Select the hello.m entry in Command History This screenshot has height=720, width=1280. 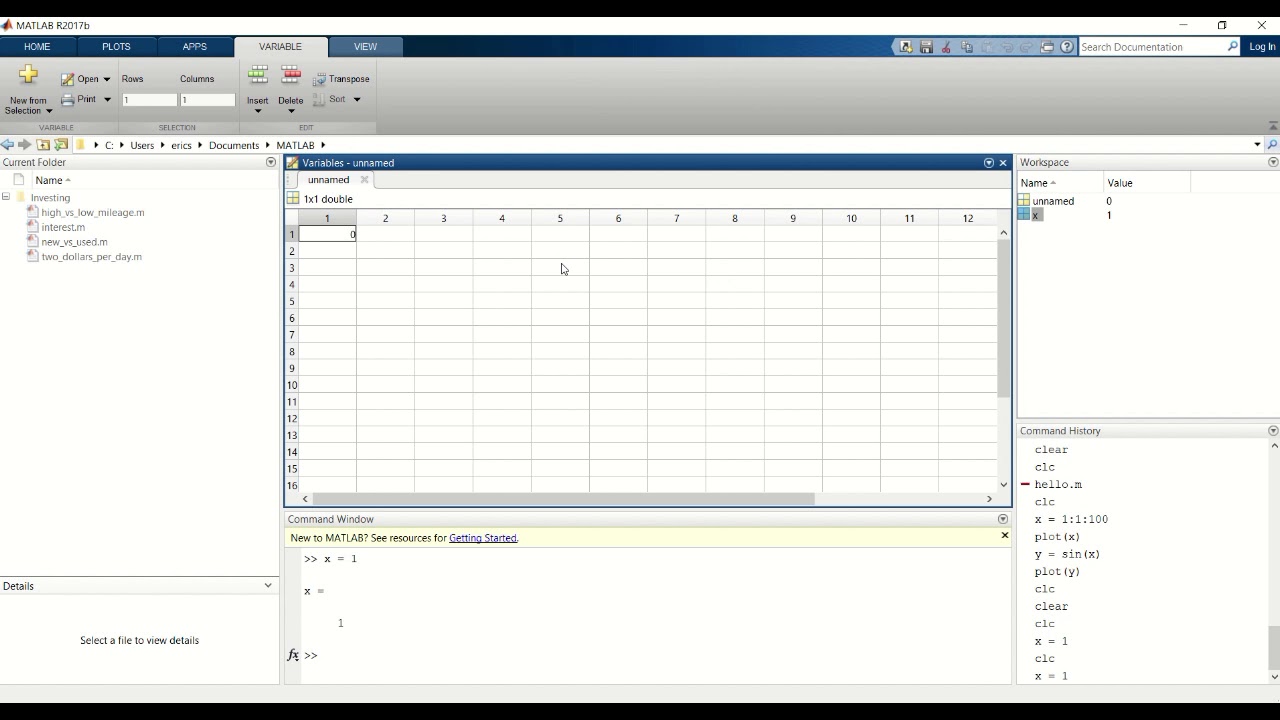[1058, 485]
